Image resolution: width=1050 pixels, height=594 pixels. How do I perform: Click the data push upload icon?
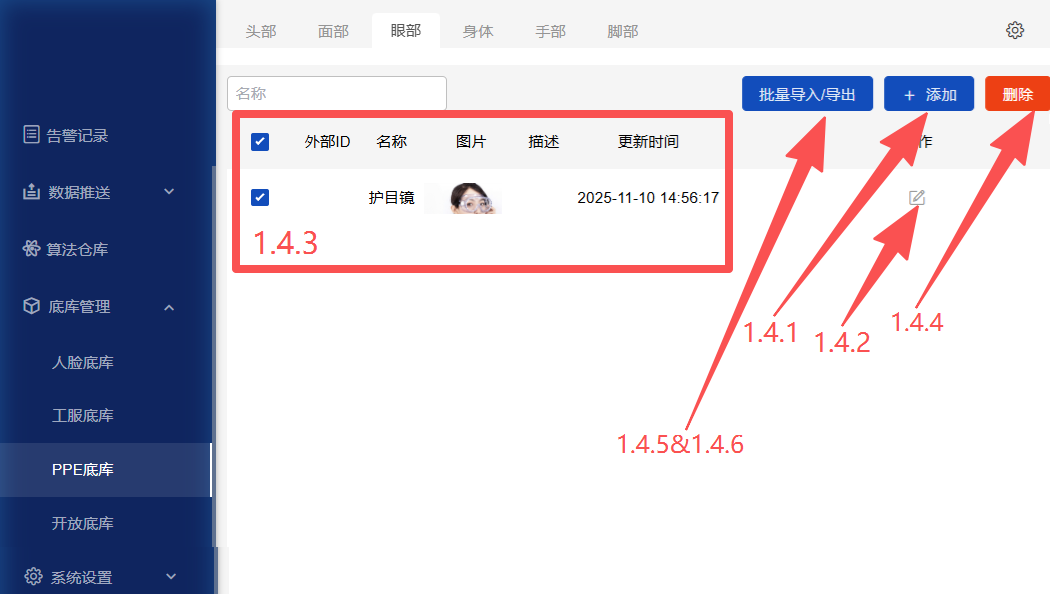pyautogui.click(x=32, y=191)
